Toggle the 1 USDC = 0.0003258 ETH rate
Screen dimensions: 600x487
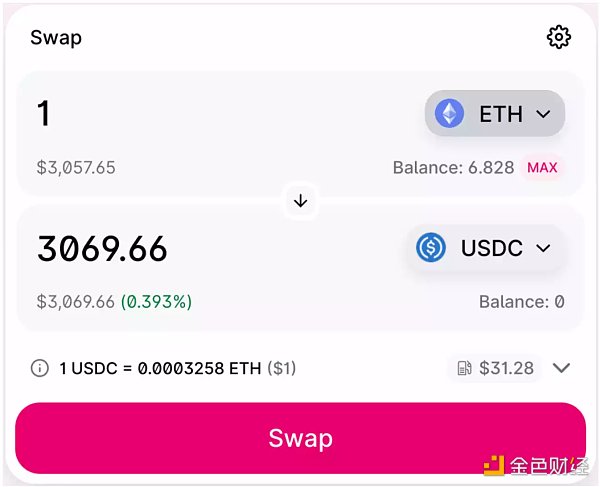click(178, 369)
